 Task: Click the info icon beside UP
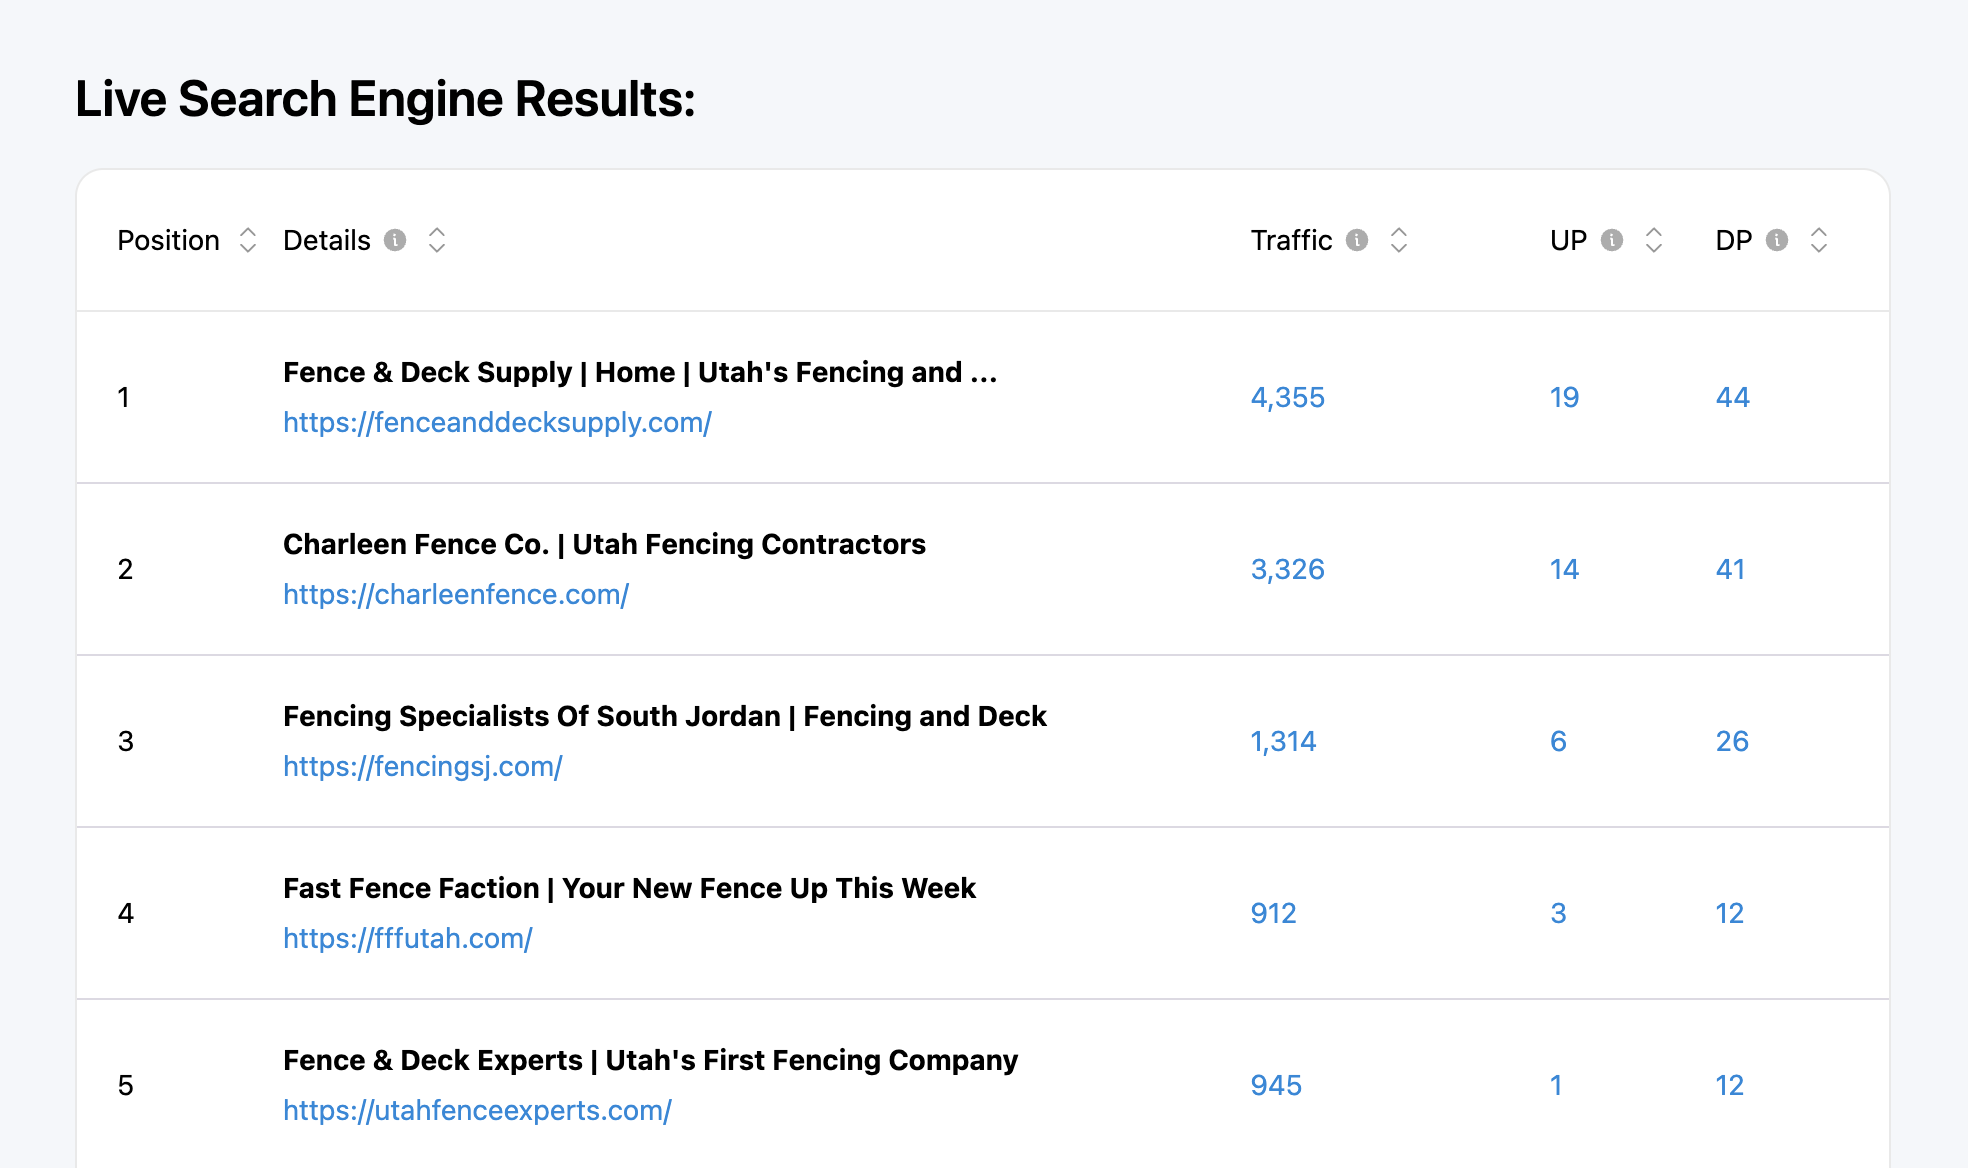(1612, 240)
